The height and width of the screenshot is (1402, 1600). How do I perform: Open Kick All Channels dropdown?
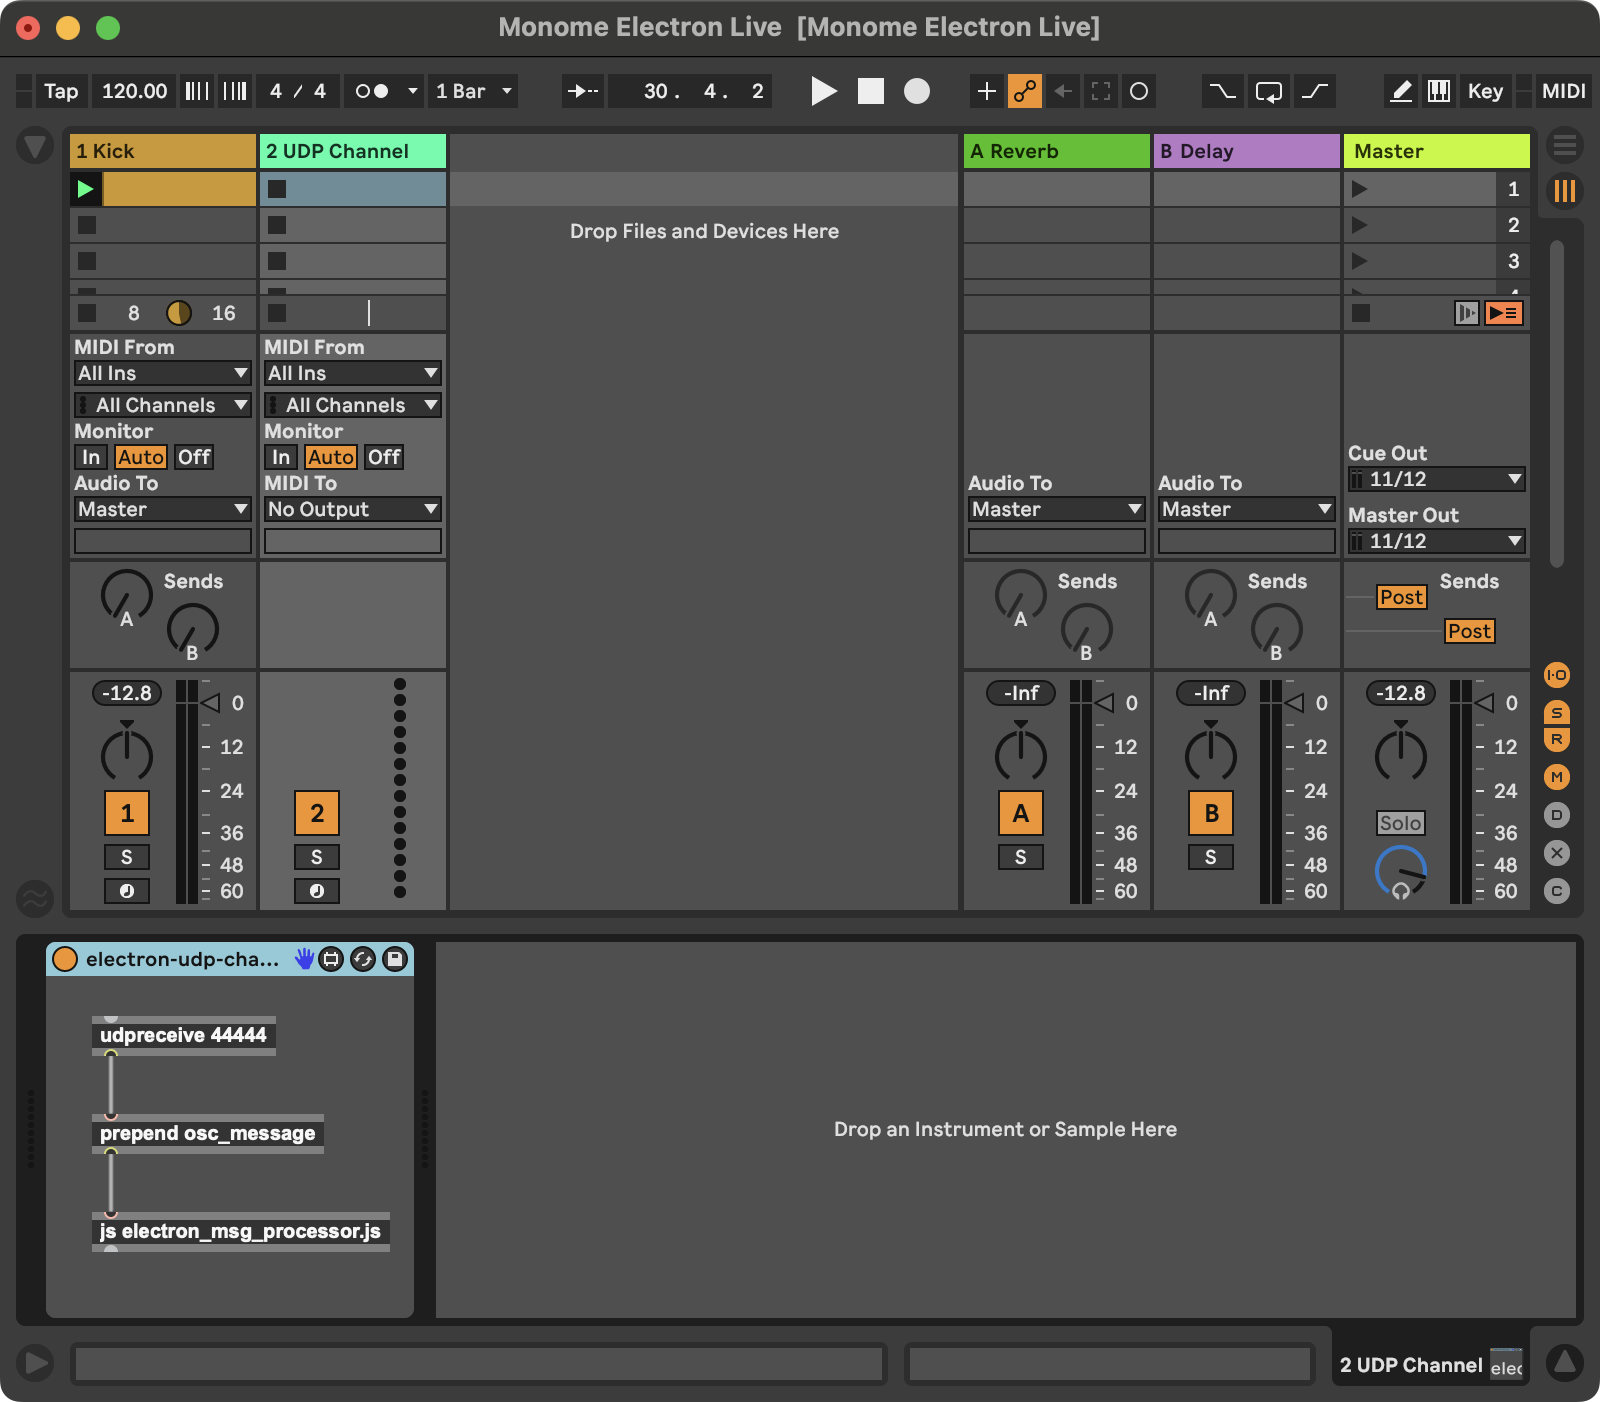click(162, 405)
